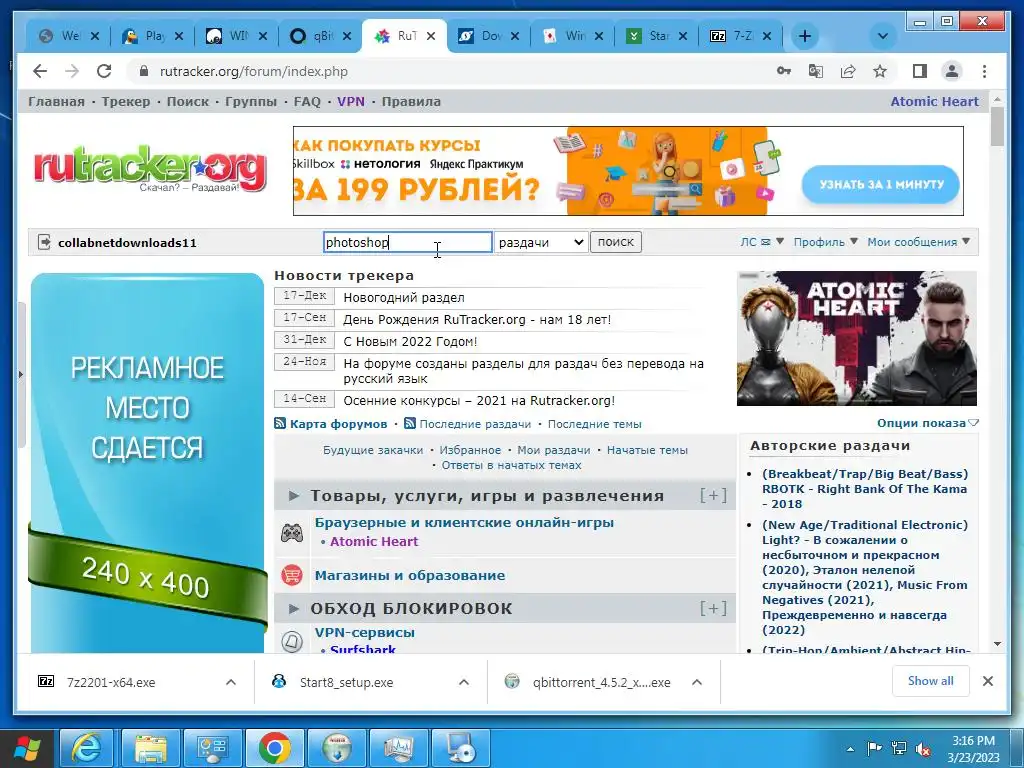Click RSS icon for Последние раздачи
This screenshot has width=1024, height=768.
tap(409, 423)
